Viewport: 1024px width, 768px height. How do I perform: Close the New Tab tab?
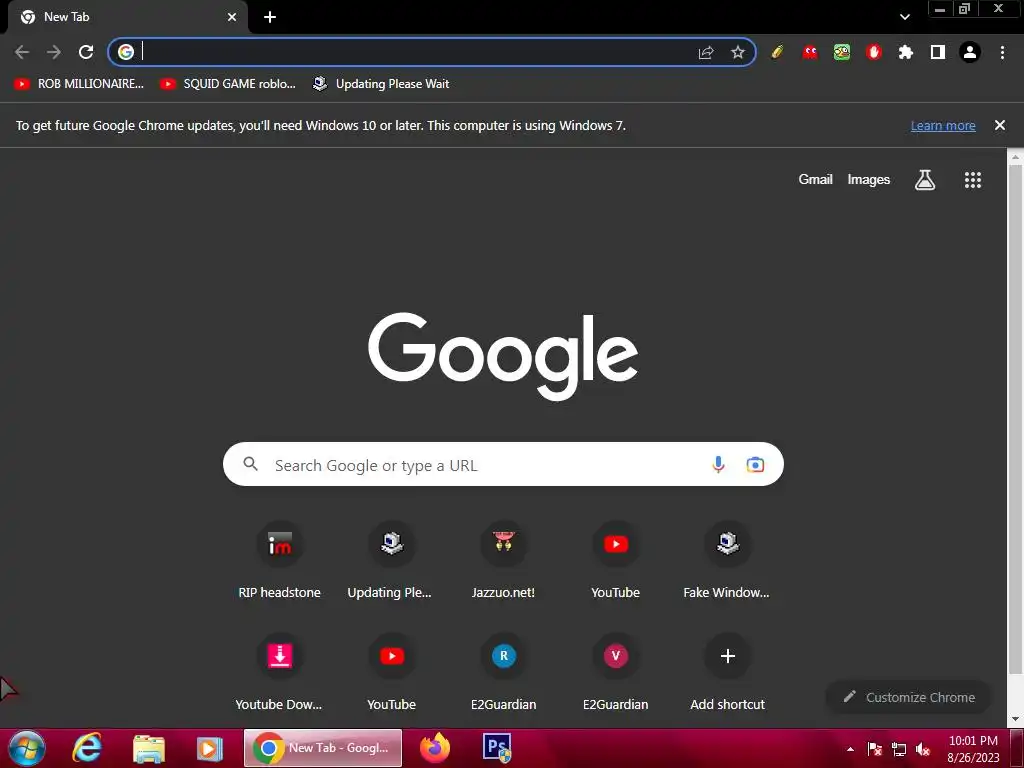coord(232,17)
